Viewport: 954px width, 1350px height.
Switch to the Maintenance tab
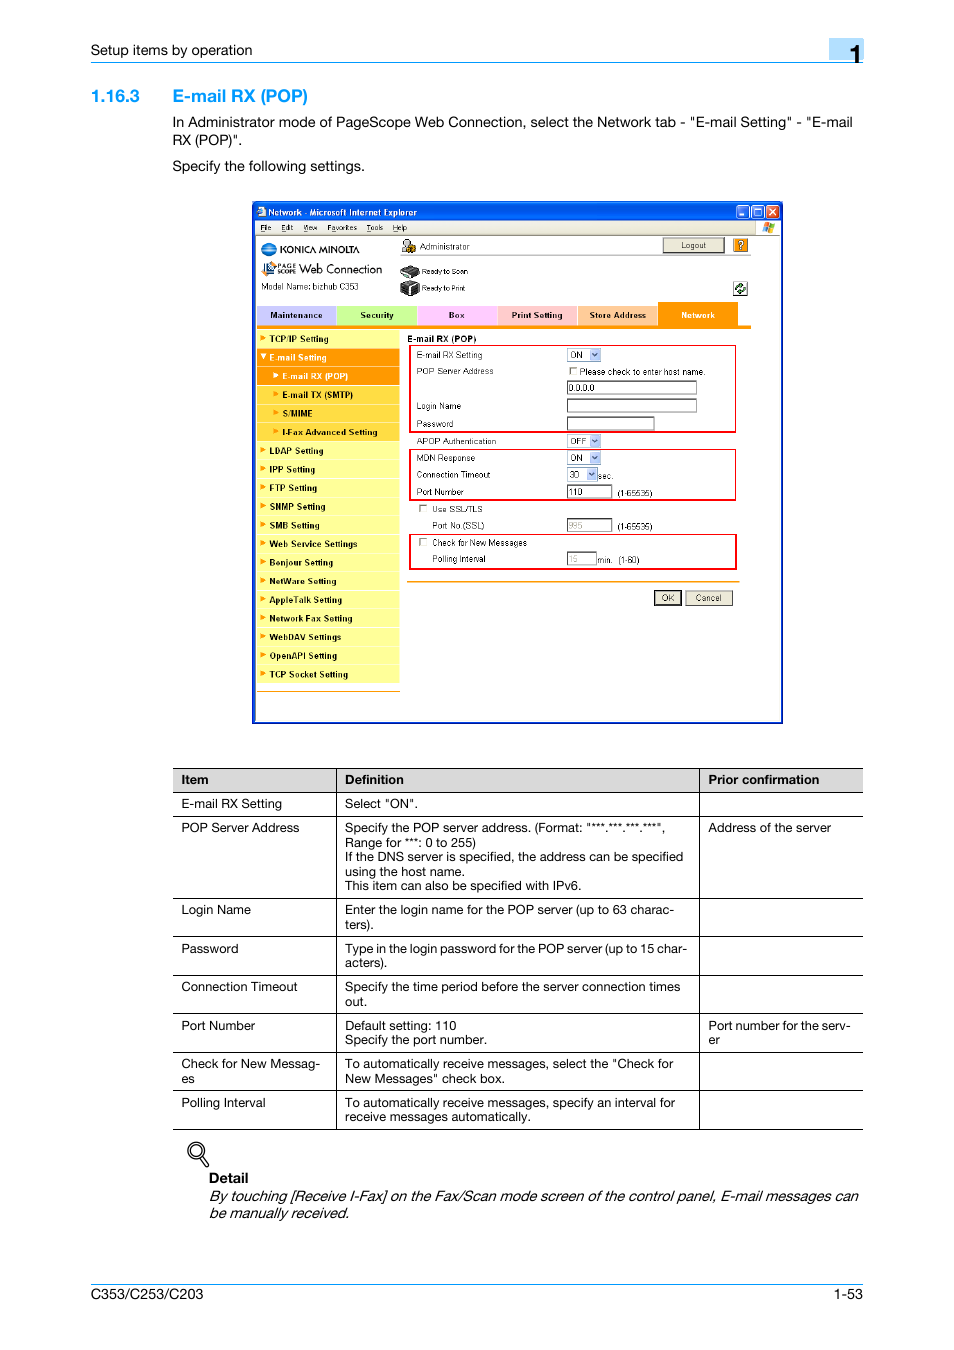point(296,315)
